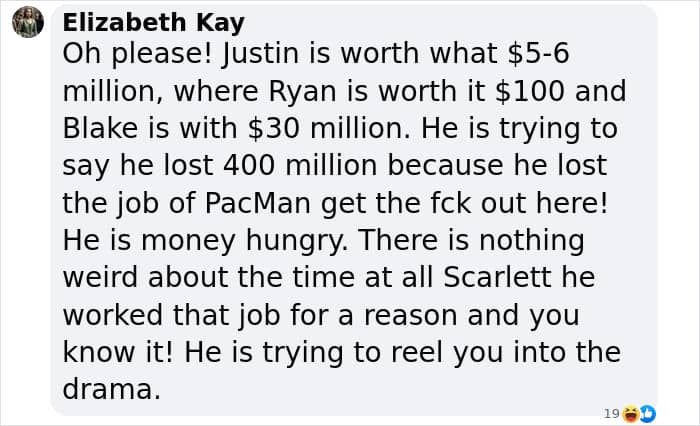Click the name "Ryan" in the comment
This screenshot has height=426, width=700.
[302, 92]
